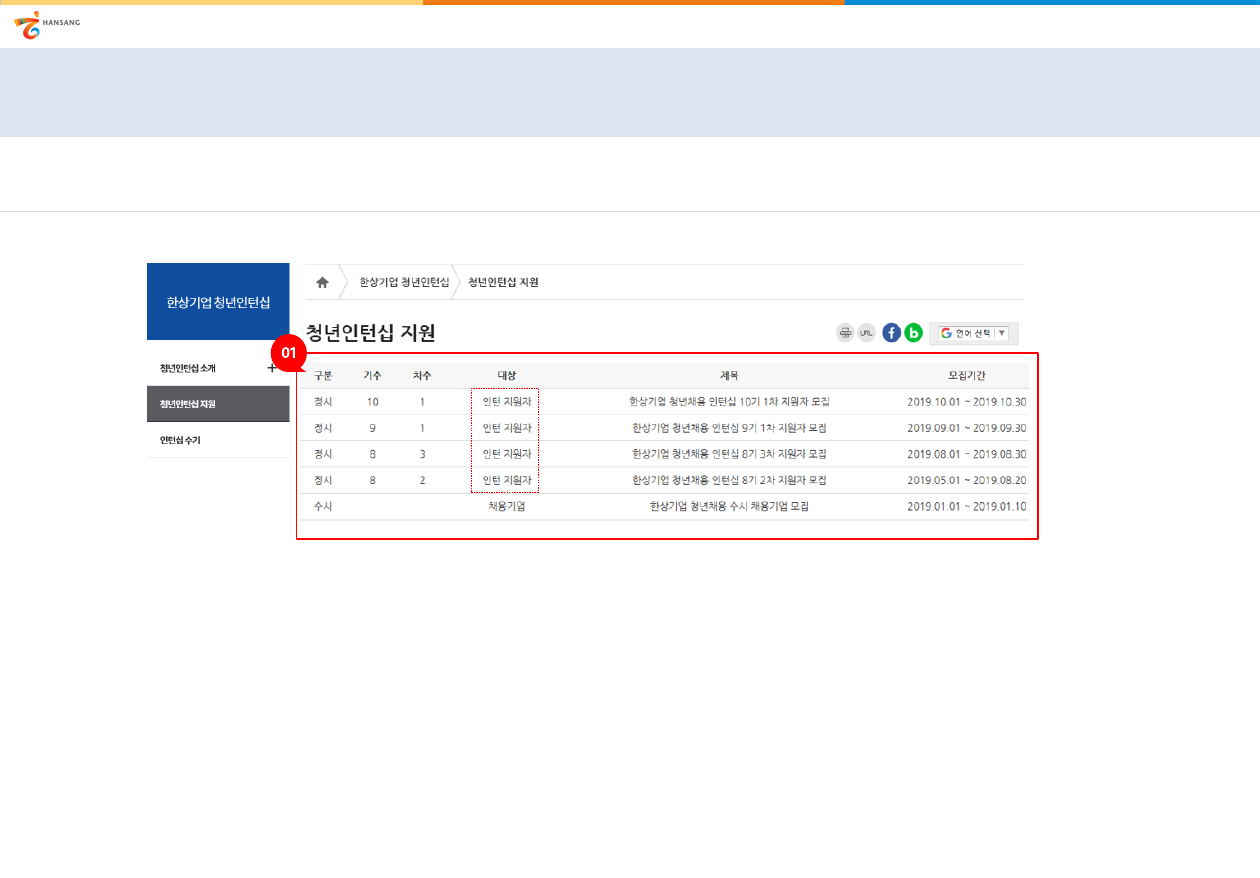Screen dimensions: 1260x878
Task: Click the 기수 column header
Action: (x=372, y=376)
